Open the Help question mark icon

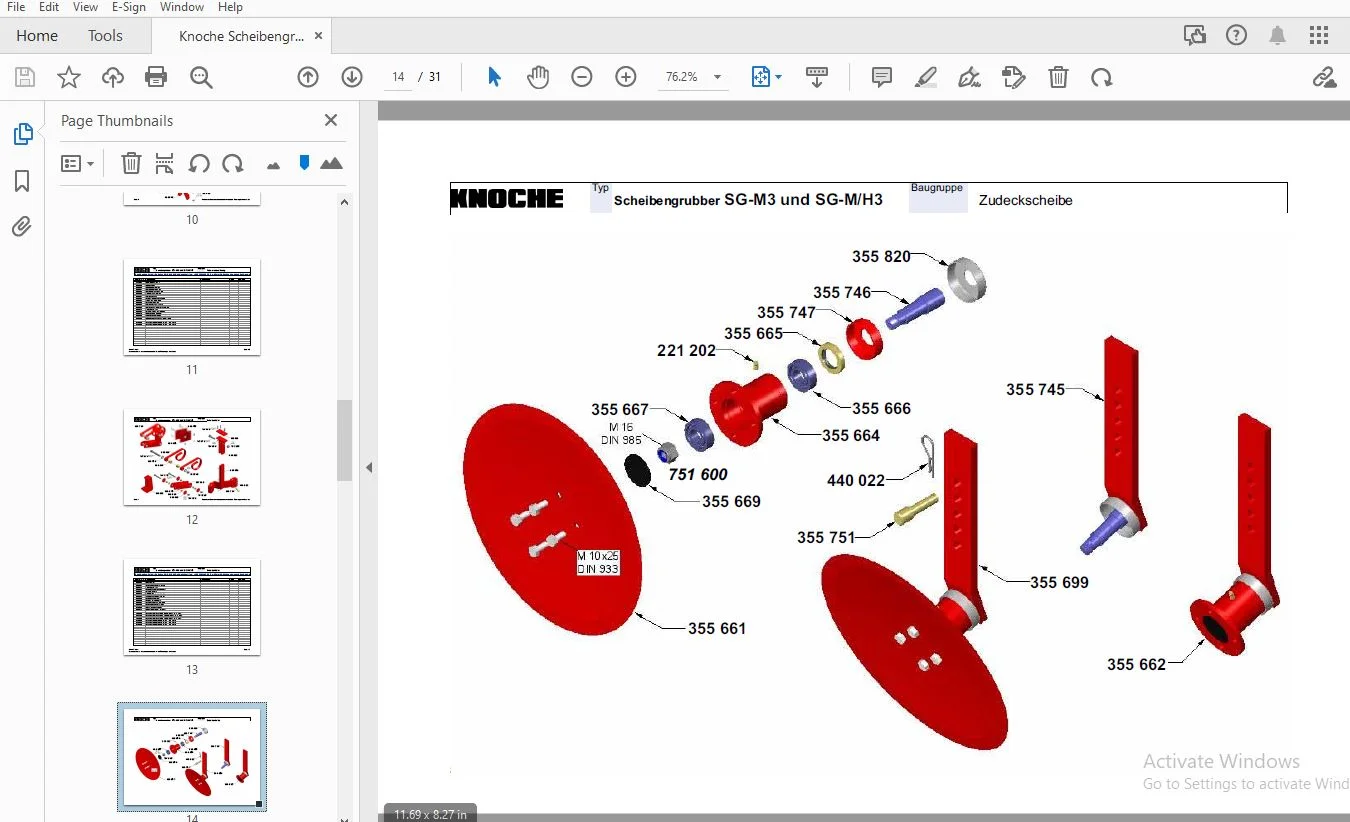click(x=1237, y=36)
